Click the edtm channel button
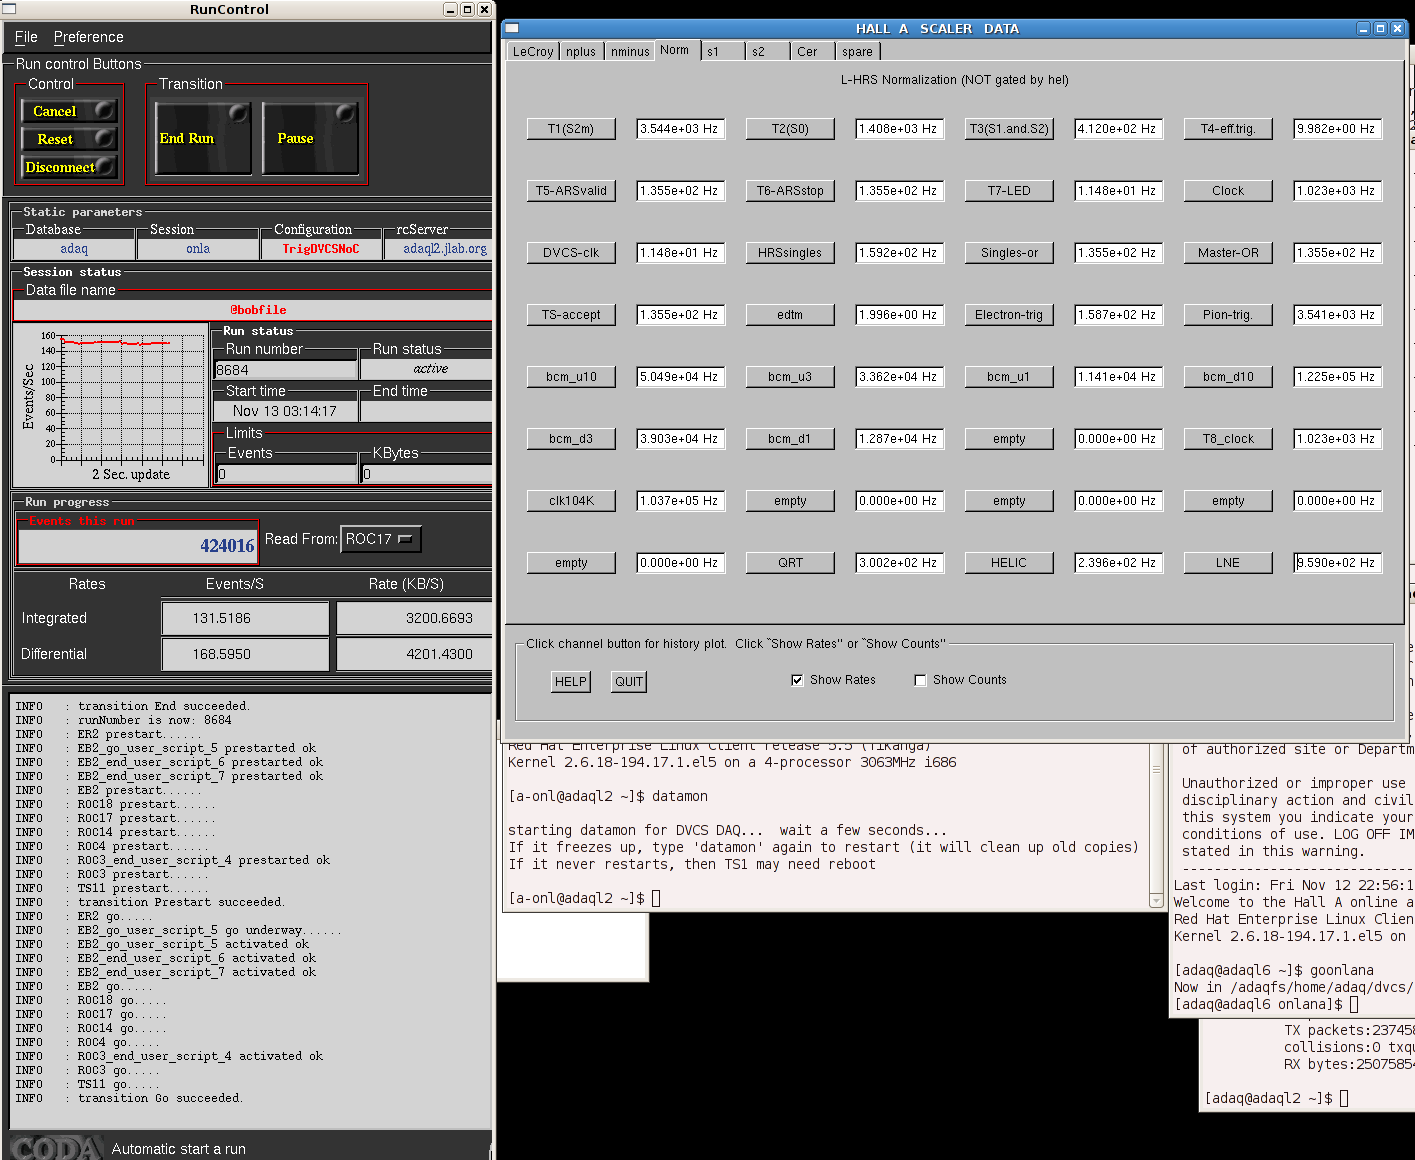The image size is (1415, 1160). pyautogui.click(x=790, y=315)
